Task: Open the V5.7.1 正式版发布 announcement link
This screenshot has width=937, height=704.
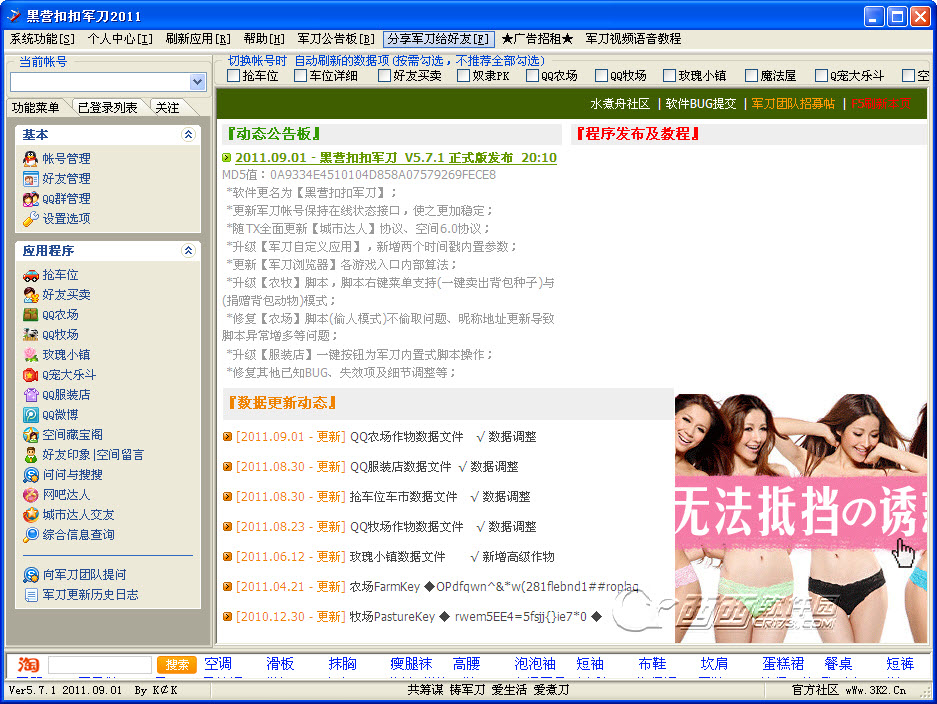Action: [395, 157]
